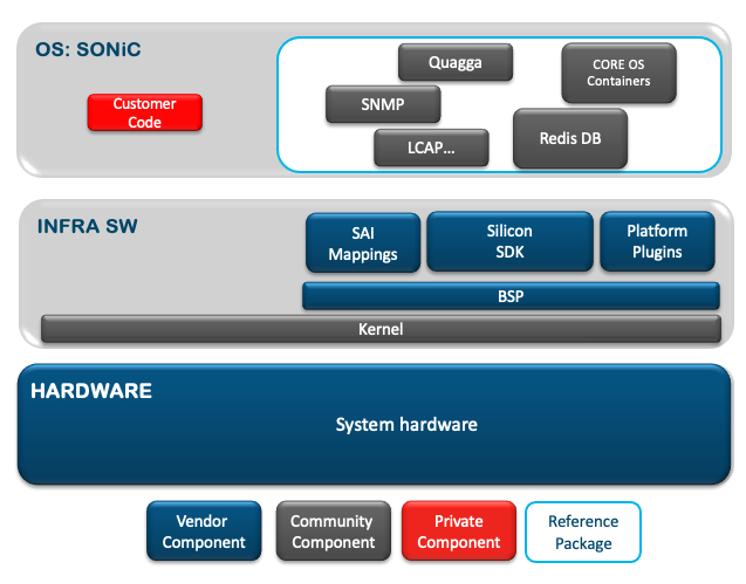Click the gray Kernel bar
Screen dimensions: 746x584
(380, 328)
